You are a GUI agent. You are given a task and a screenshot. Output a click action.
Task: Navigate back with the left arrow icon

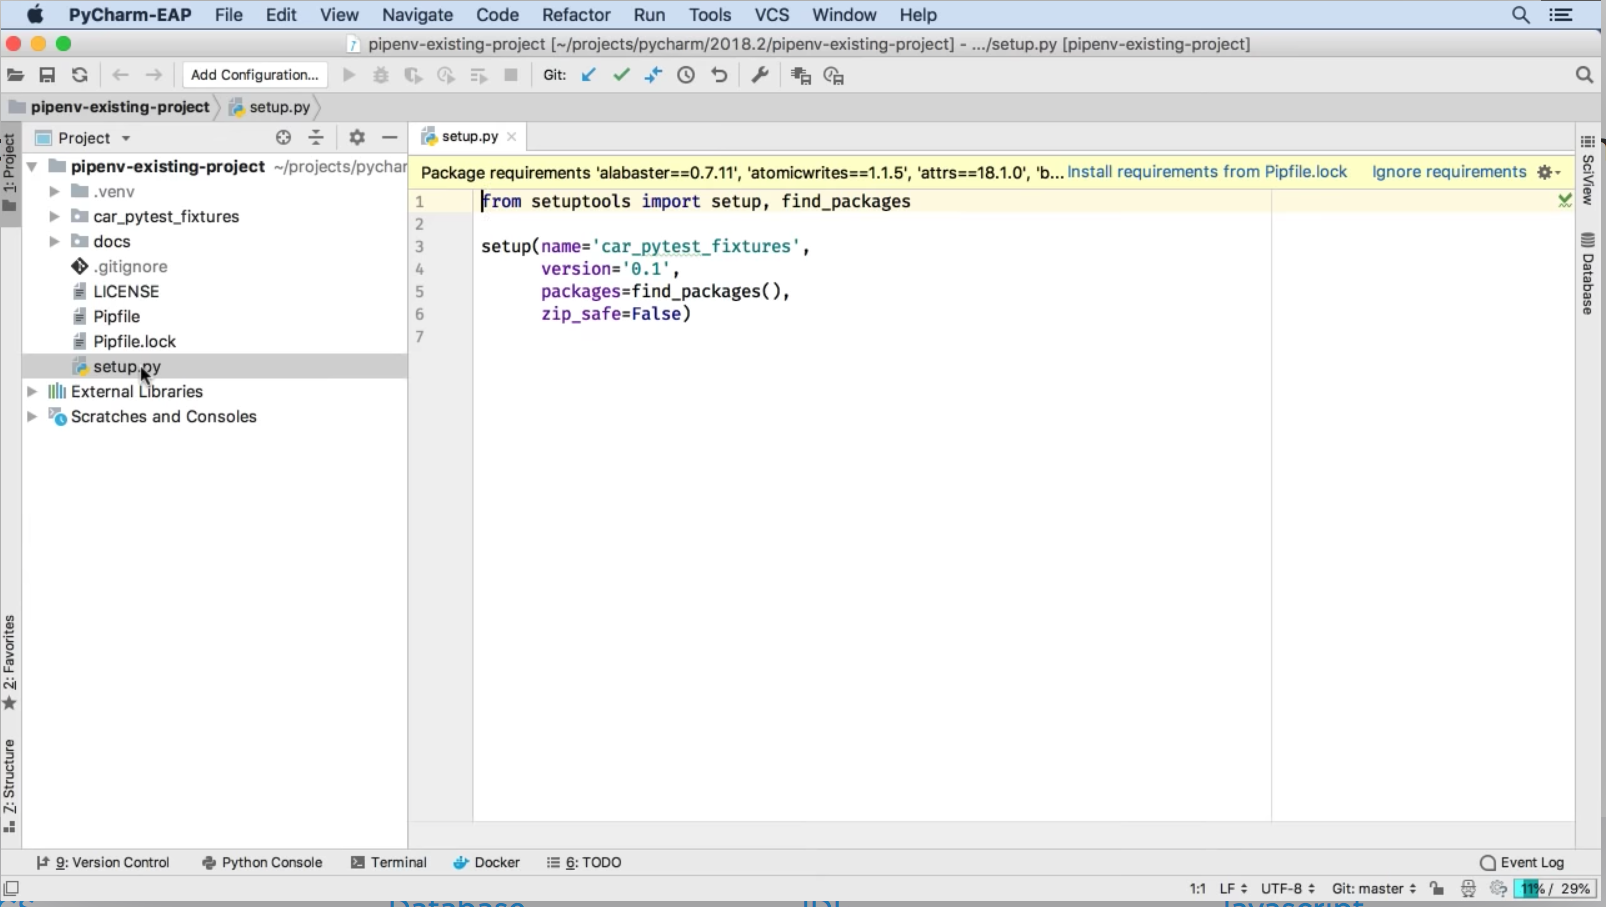pos(121,75)
